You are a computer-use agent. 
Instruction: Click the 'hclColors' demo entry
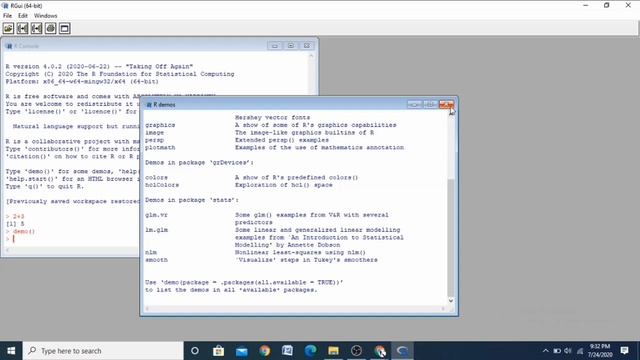[x=162, y=185]
